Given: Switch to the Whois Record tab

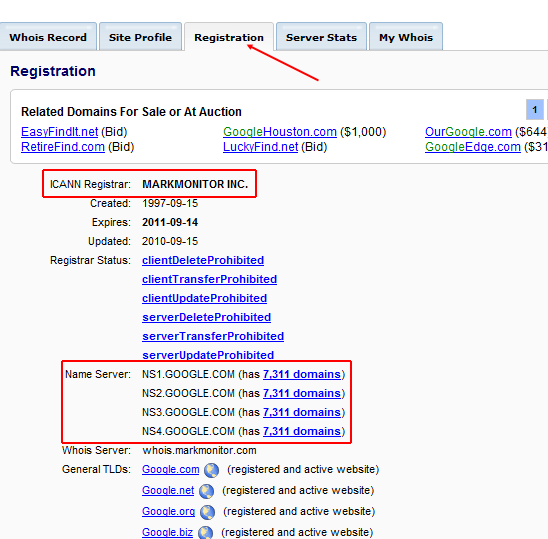Looking at the screenshot, I should point(48,37).
